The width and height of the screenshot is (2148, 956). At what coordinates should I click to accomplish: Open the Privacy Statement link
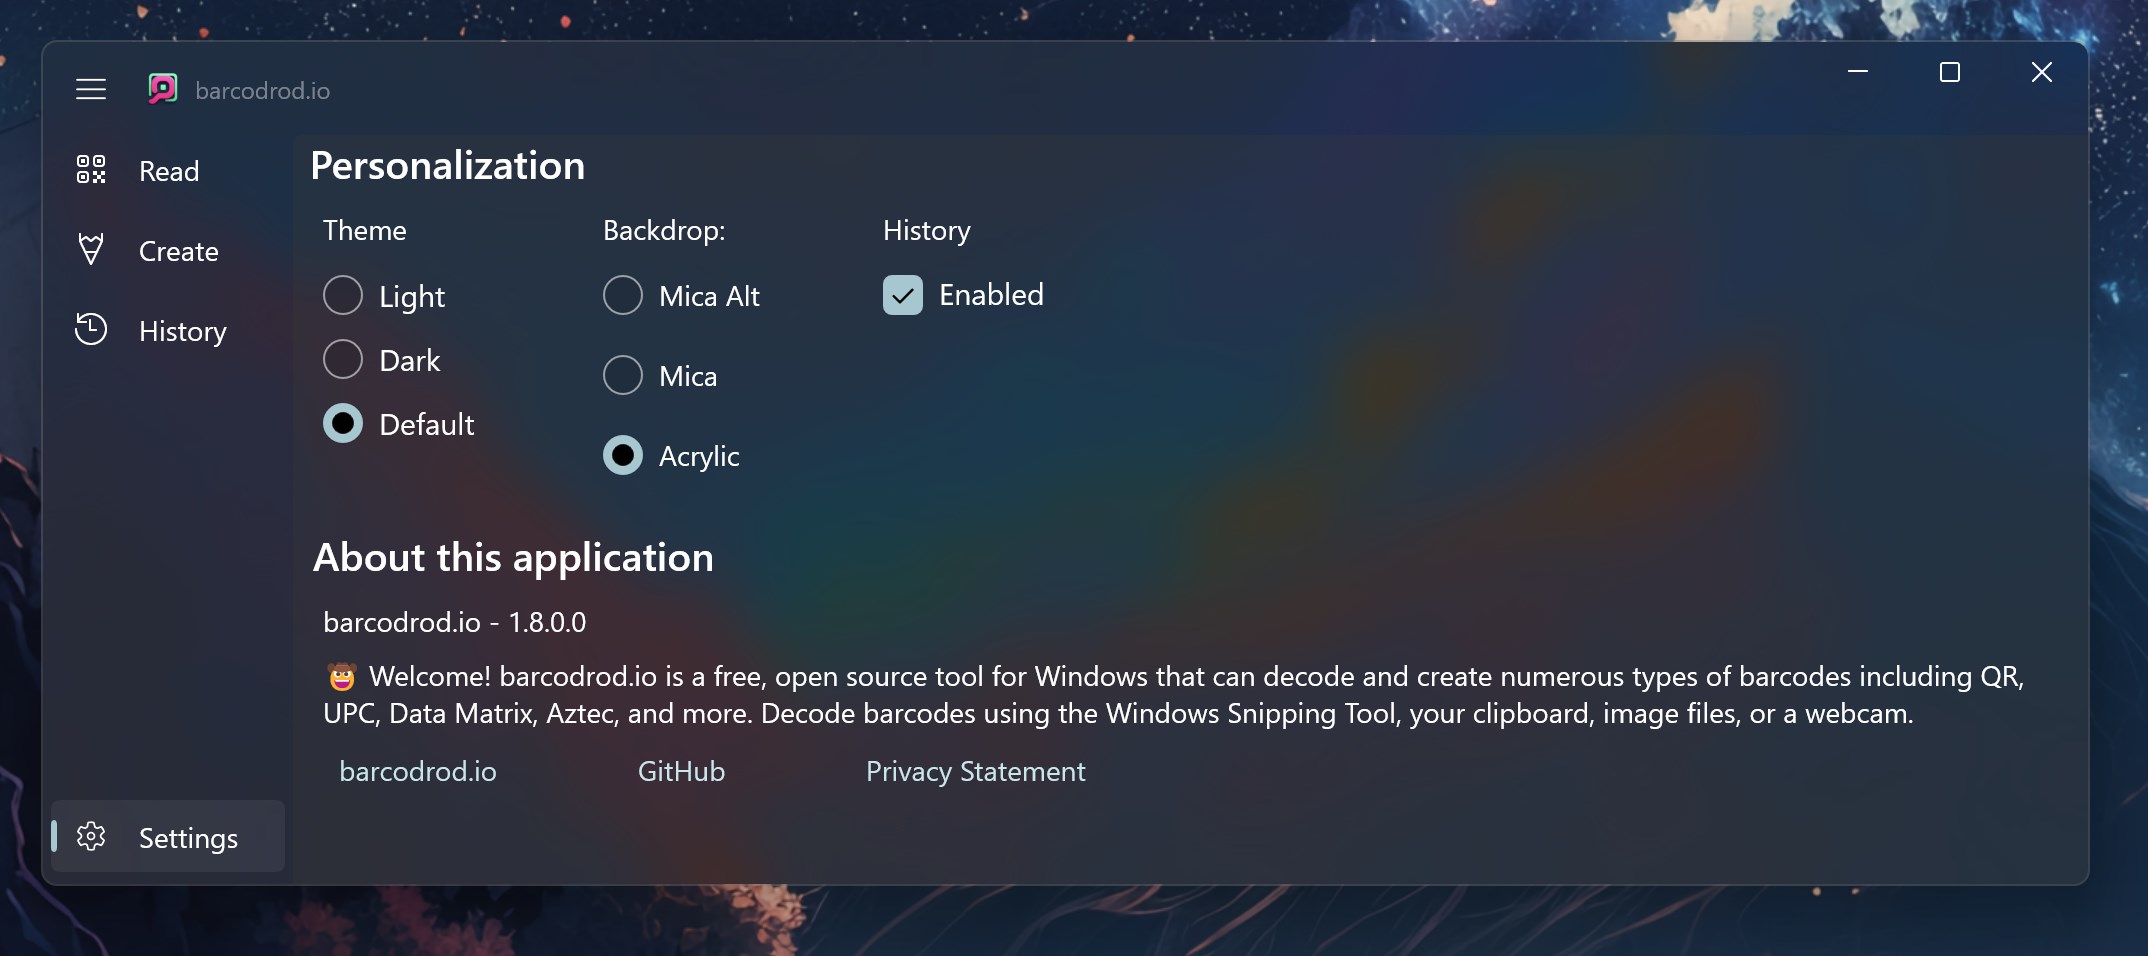point(975,771)
